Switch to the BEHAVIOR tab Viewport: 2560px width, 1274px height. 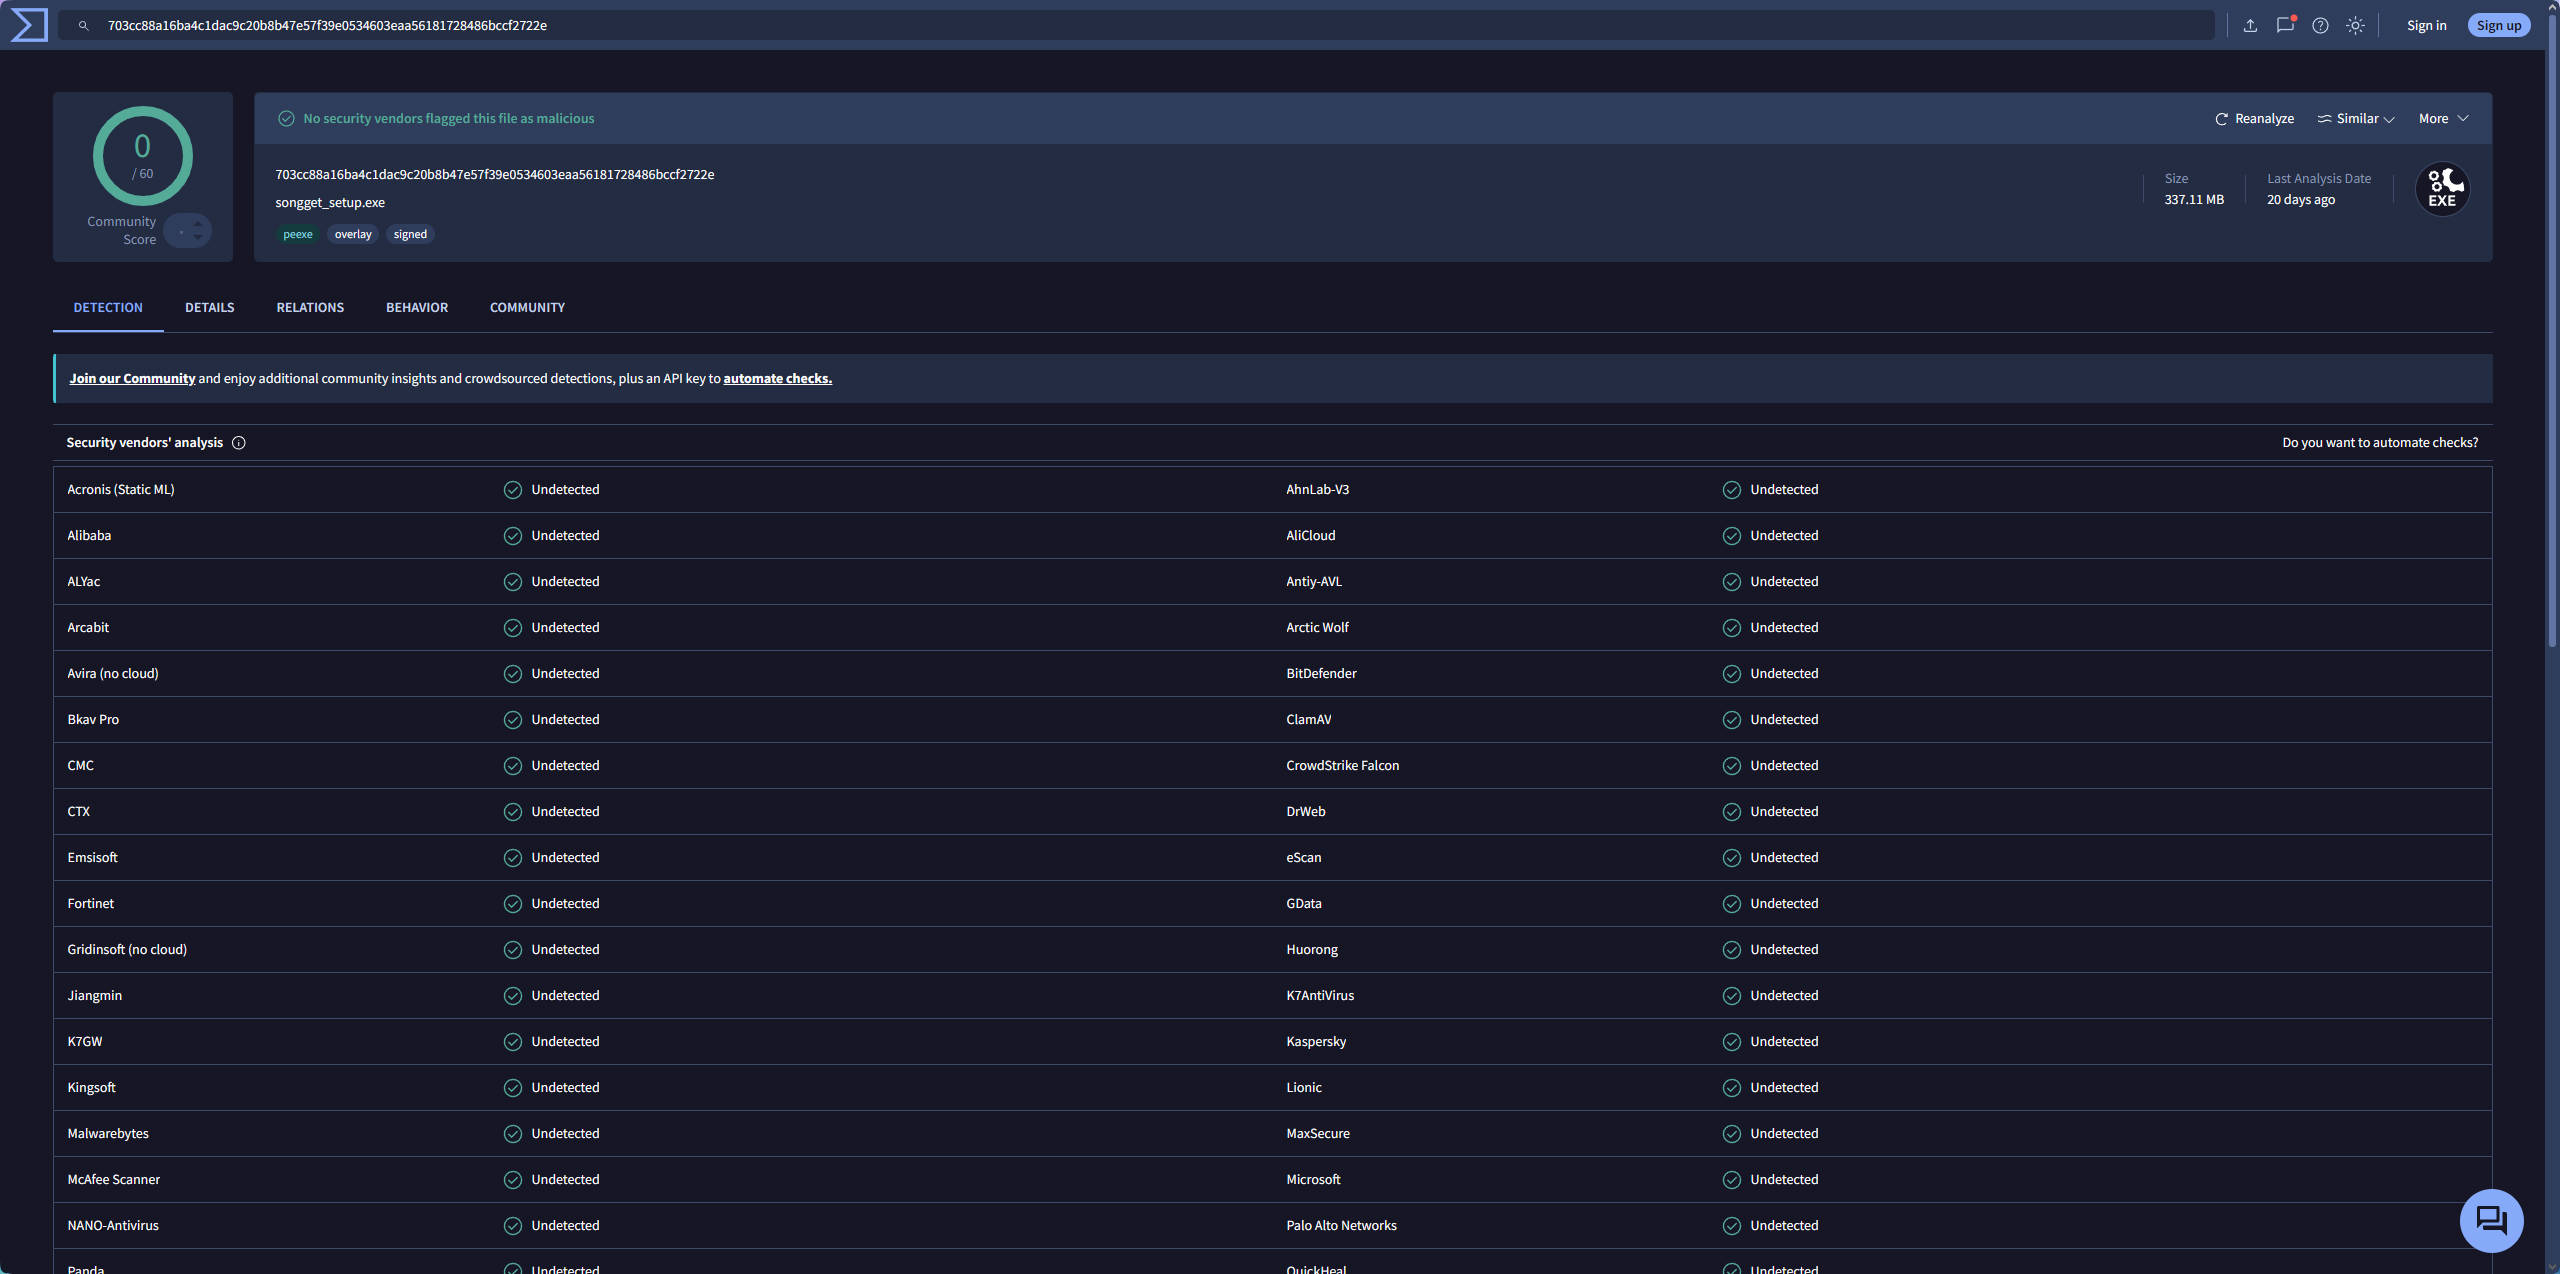[x=417, y=308]
